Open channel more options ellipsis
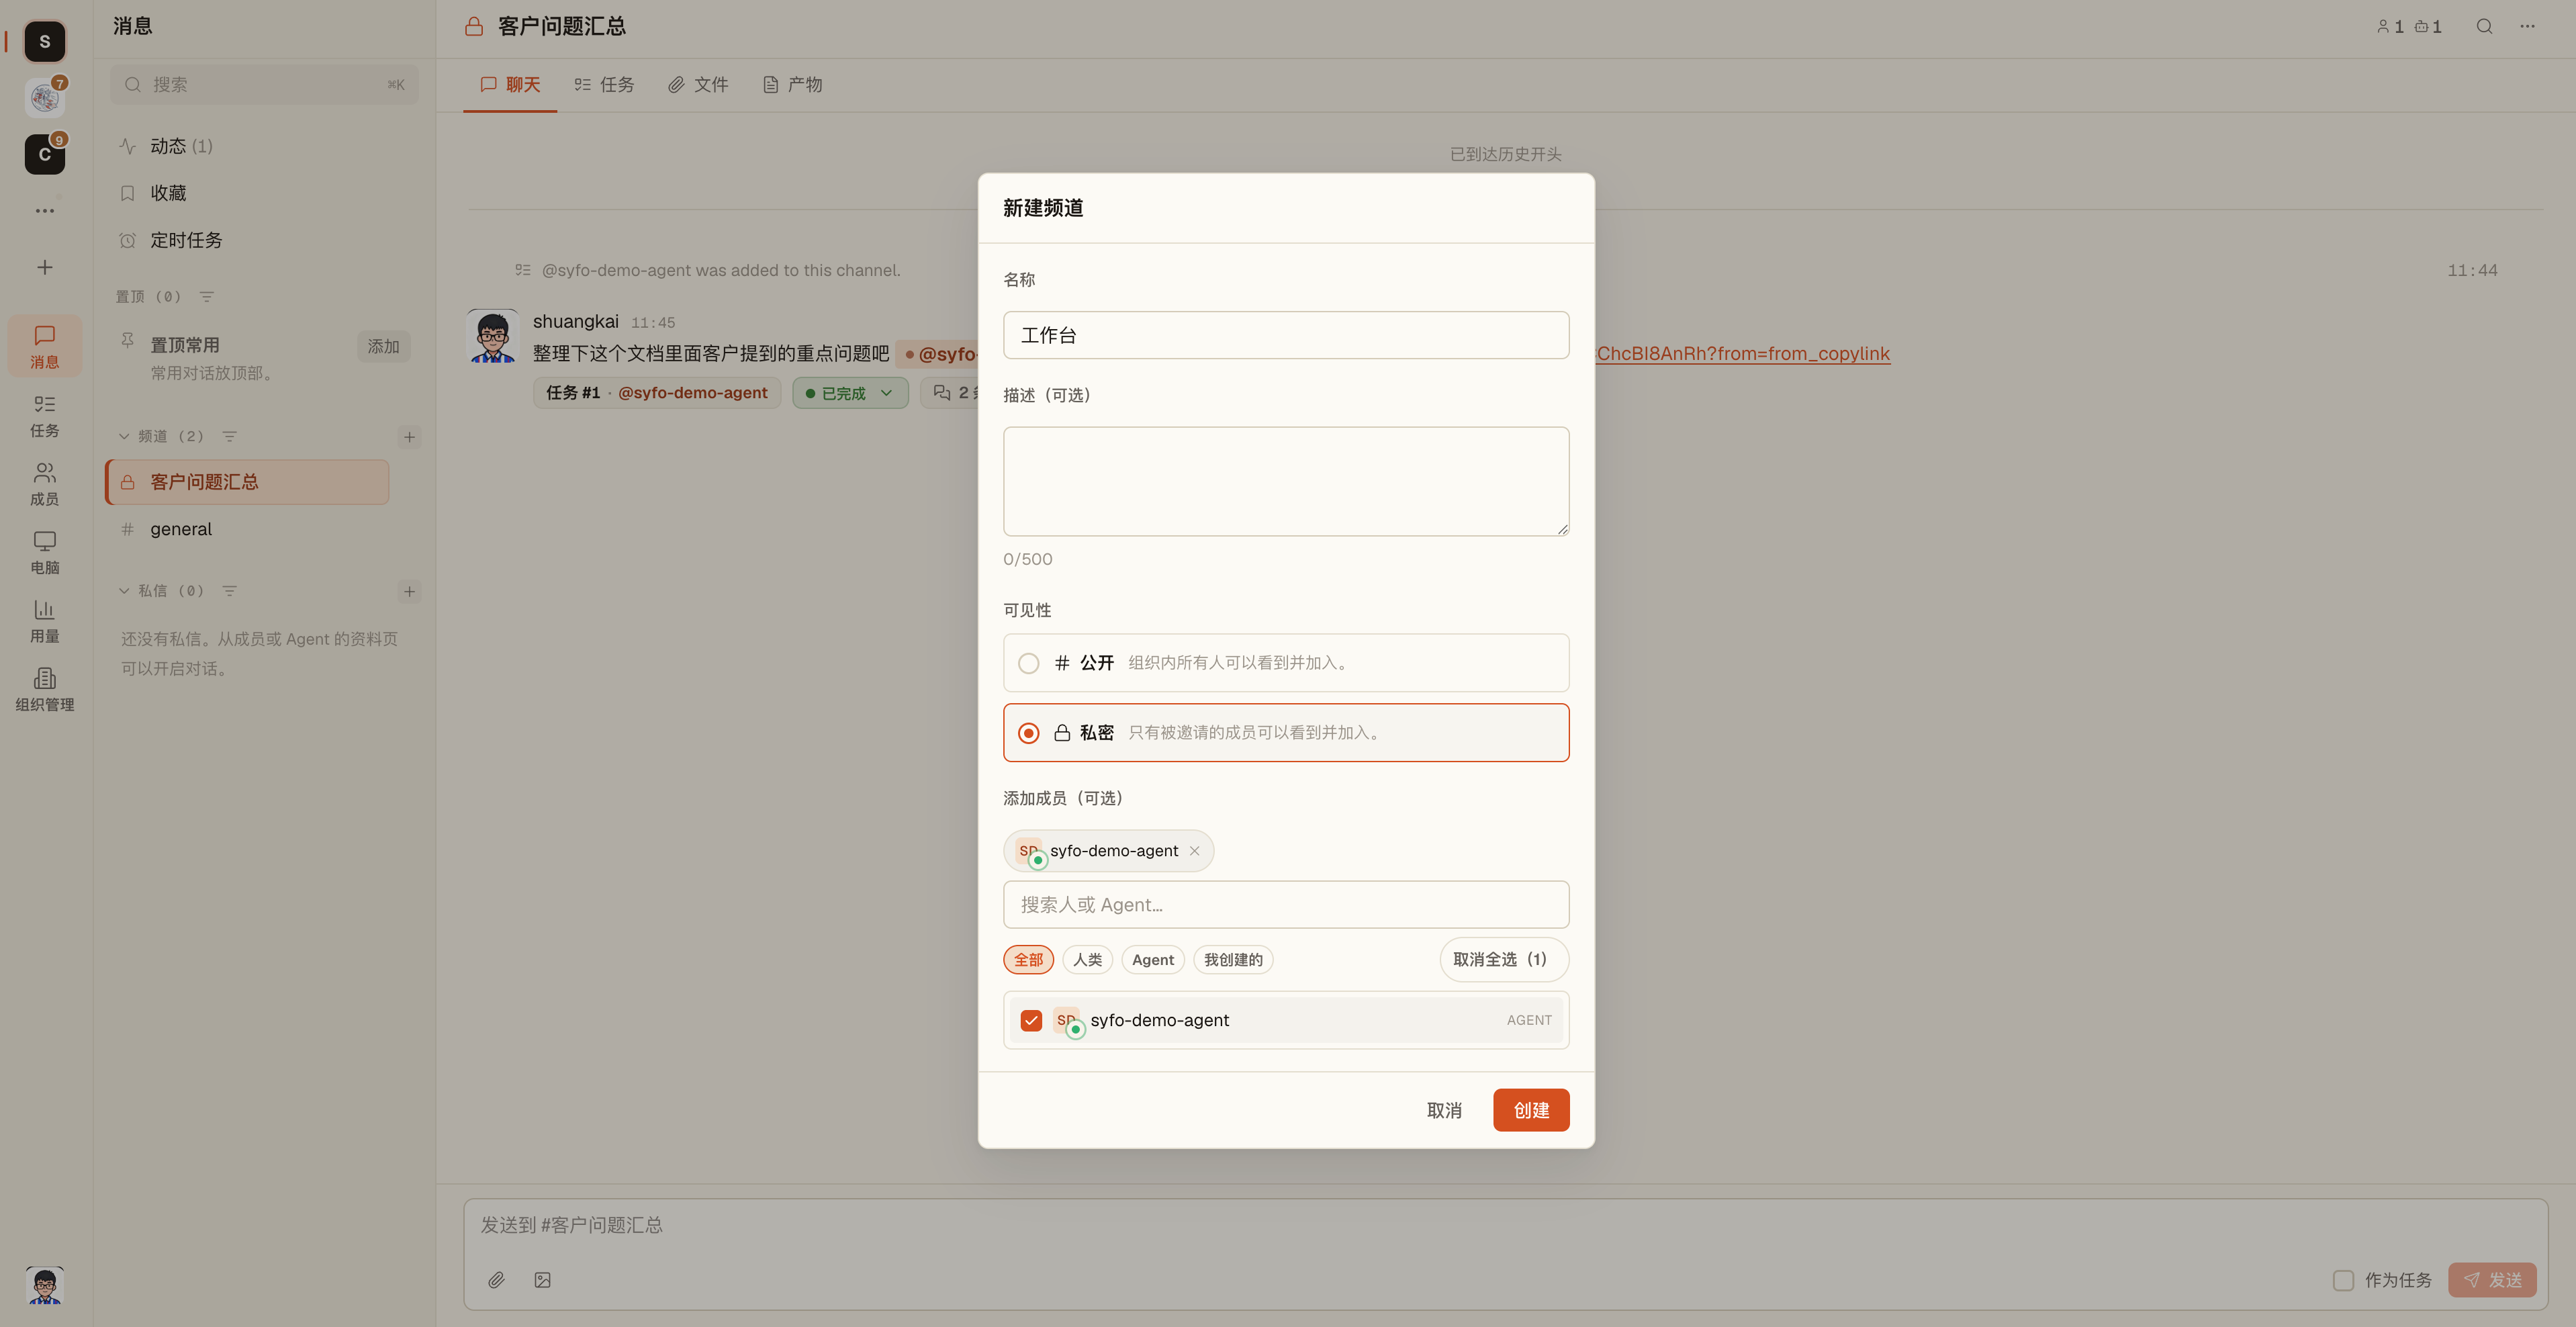Screen dimensions: 2576x1327 pyautogui.click(x=2527, y=27)
